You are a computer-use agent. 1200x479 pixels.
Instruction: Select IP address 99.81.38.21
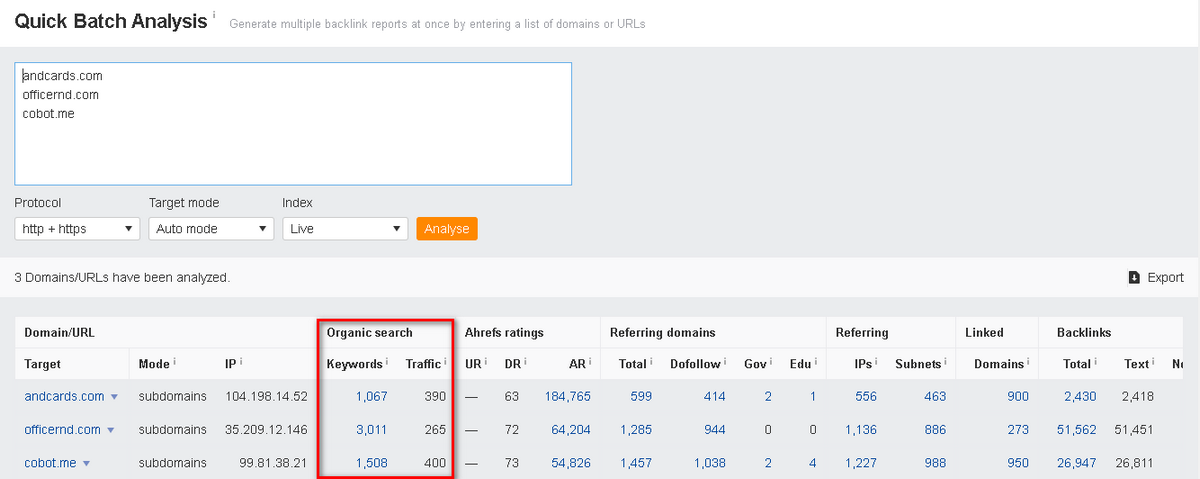click(273, 462)
